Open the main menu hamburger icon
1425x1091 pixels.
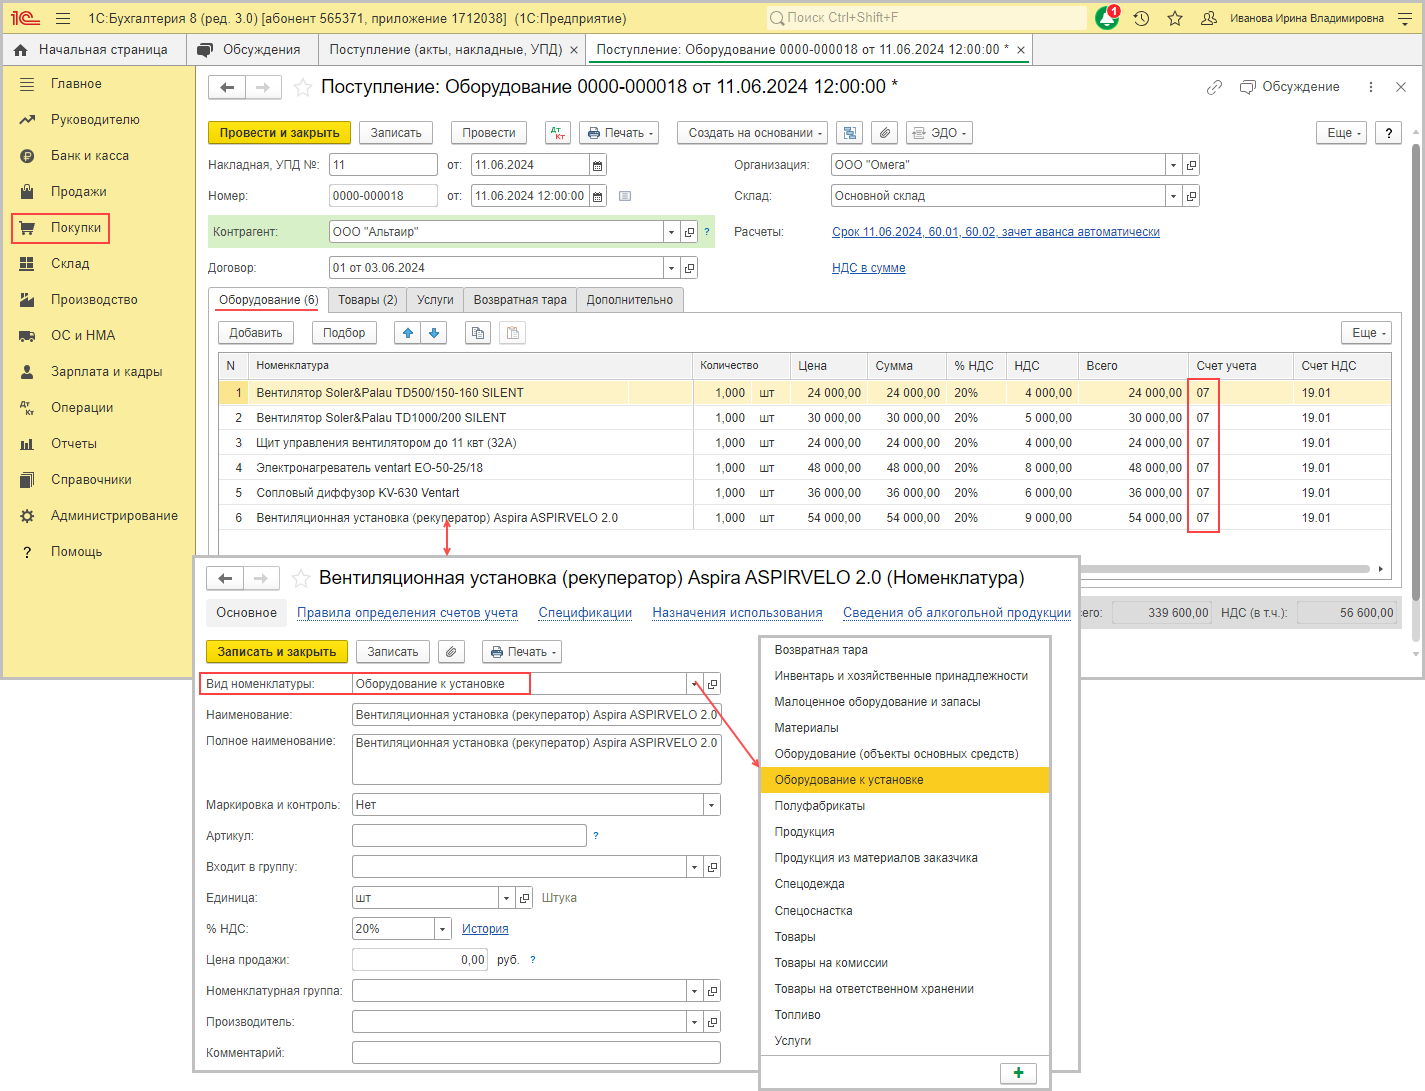pyautogui.click(x=63, y=18)
